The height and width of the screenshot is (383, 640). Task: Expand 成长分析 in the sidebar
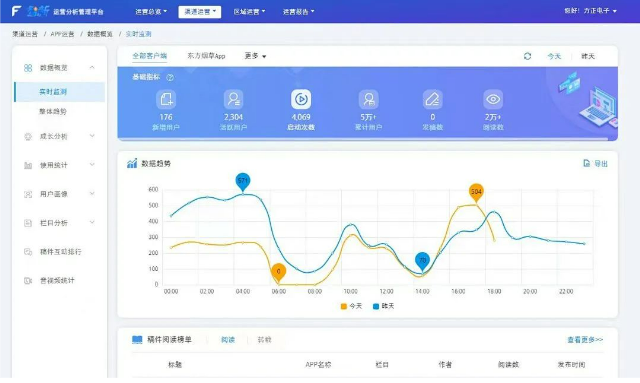(x=59, y=136)
